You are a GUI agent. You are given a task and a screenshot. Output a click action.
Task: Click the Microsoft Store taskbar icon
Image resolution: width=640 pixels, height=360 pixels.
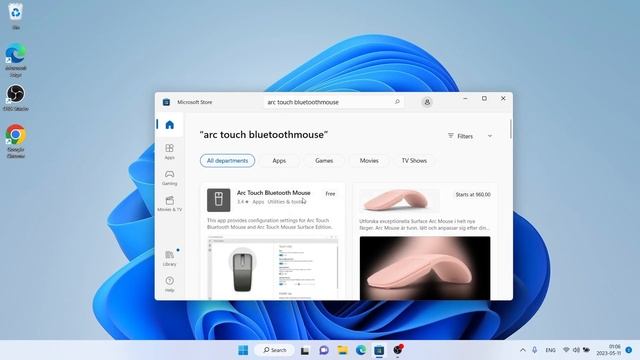pos(379,350)
